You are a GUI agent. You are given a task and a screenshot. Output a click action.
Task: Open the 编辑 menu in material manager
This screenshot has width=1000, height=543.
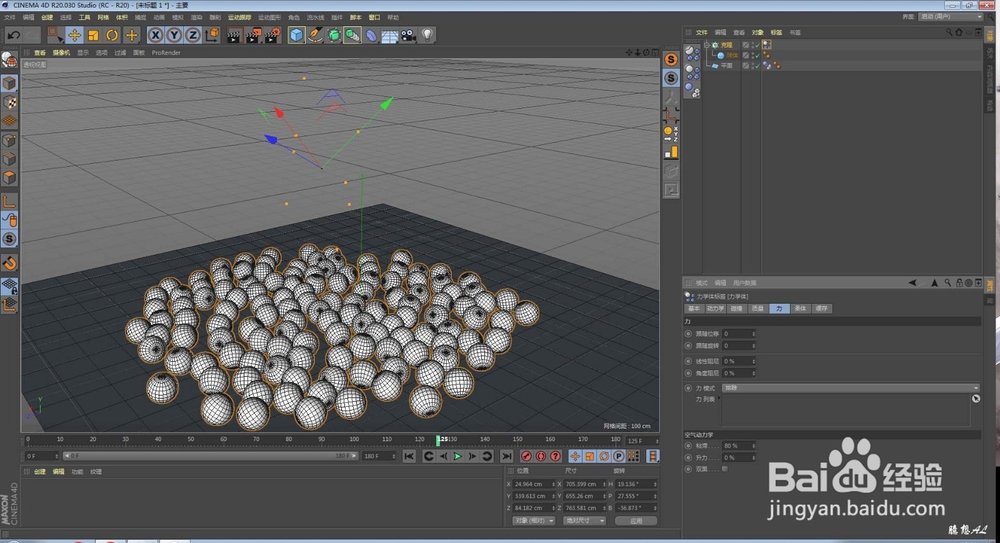(58, 472)
